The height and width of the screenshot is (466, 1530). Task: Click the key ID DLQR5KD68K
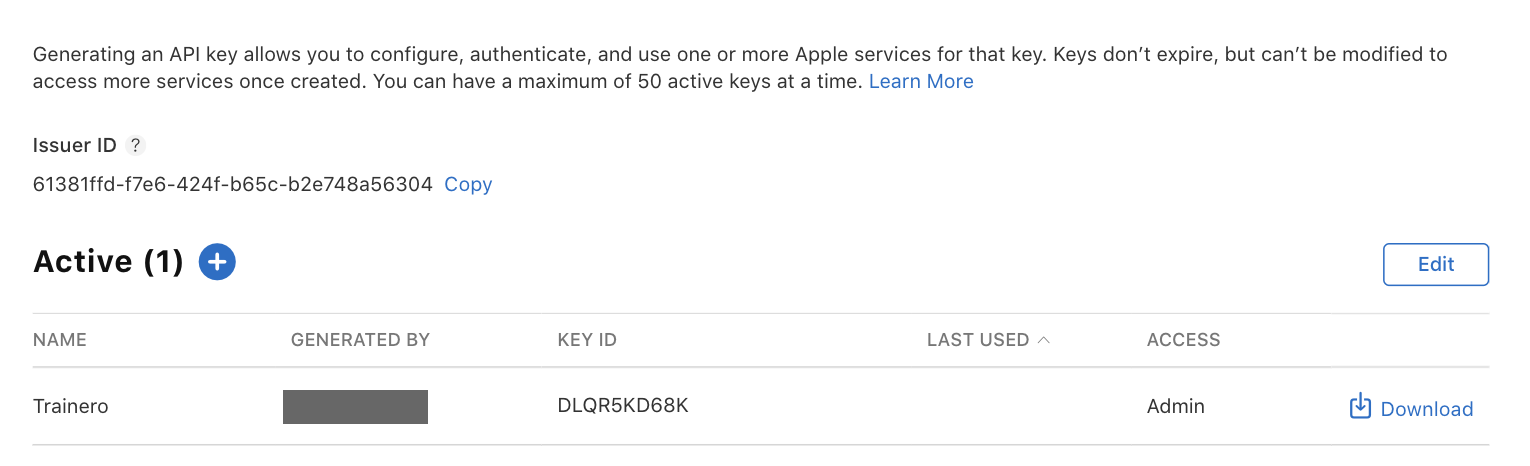tap(623, 406)
